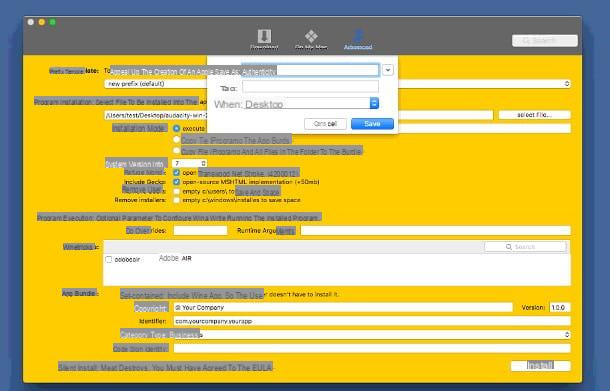
Task: Focus the Identifier text field
Action: click(x=372, y=321)
